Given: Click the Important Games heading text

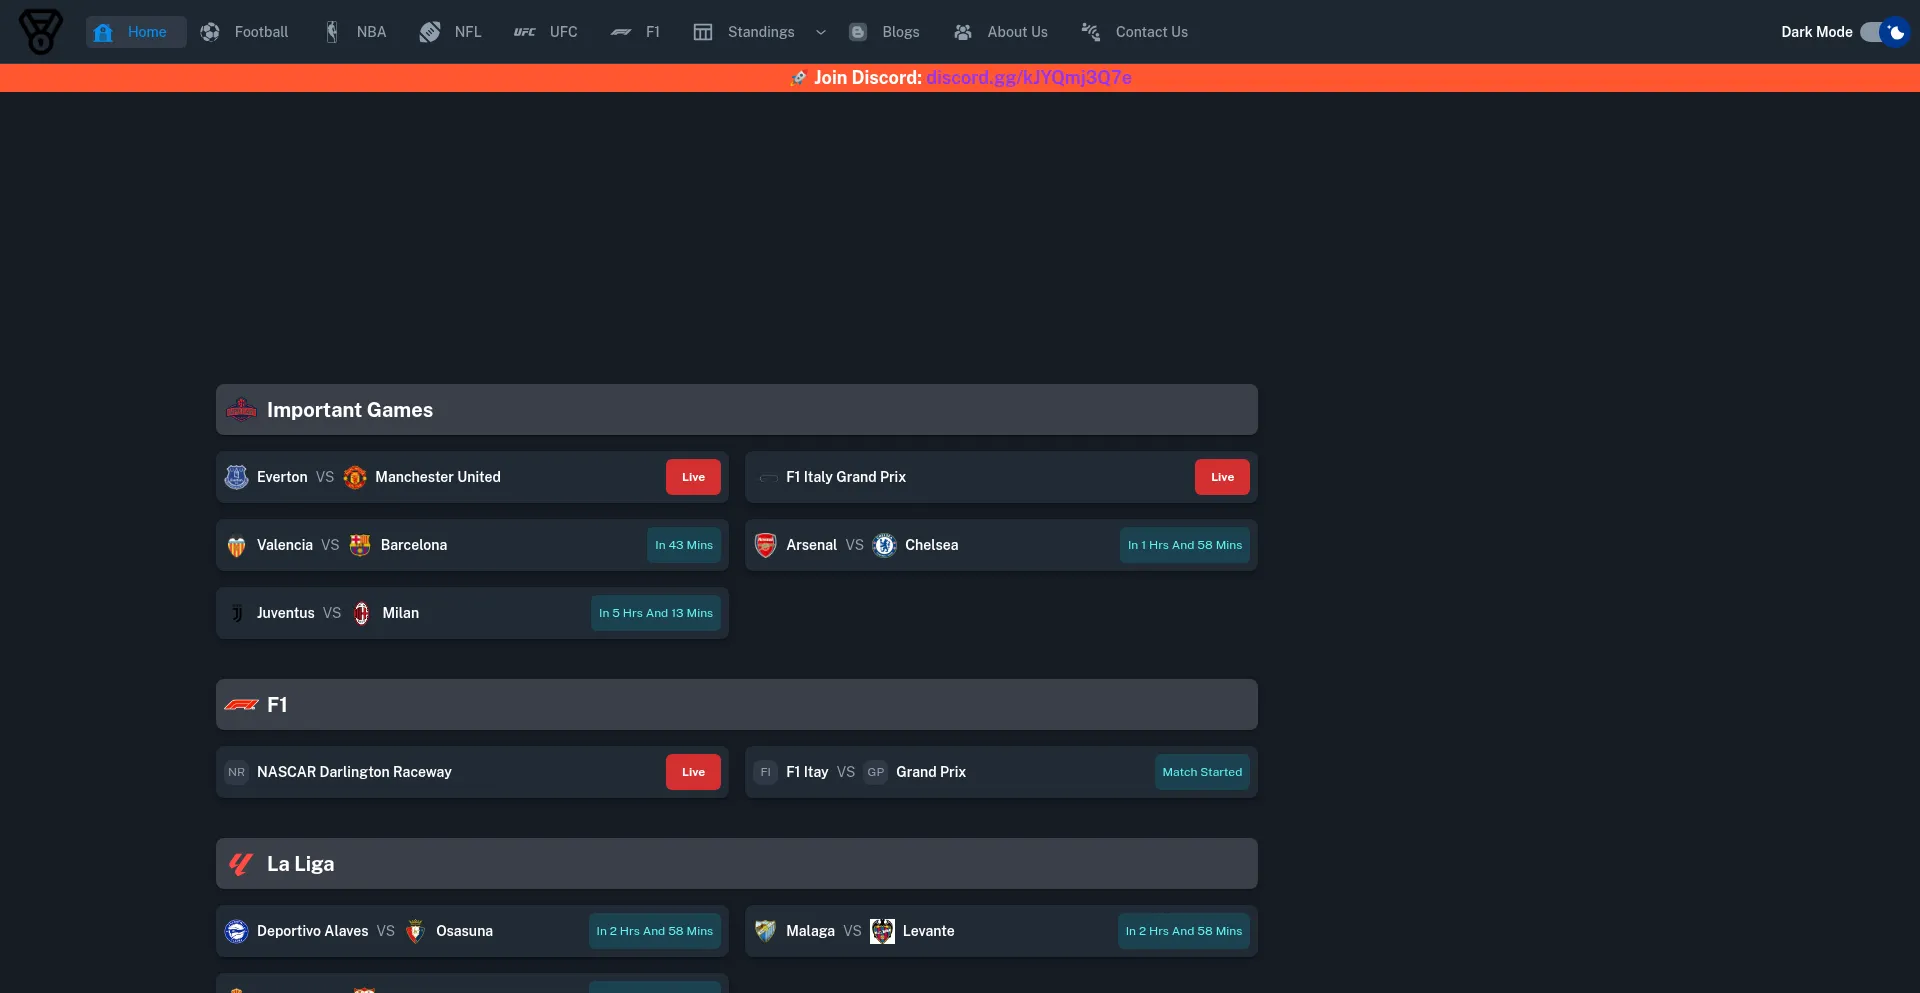Looking at the screenshot, I should (x=350, y=410).
